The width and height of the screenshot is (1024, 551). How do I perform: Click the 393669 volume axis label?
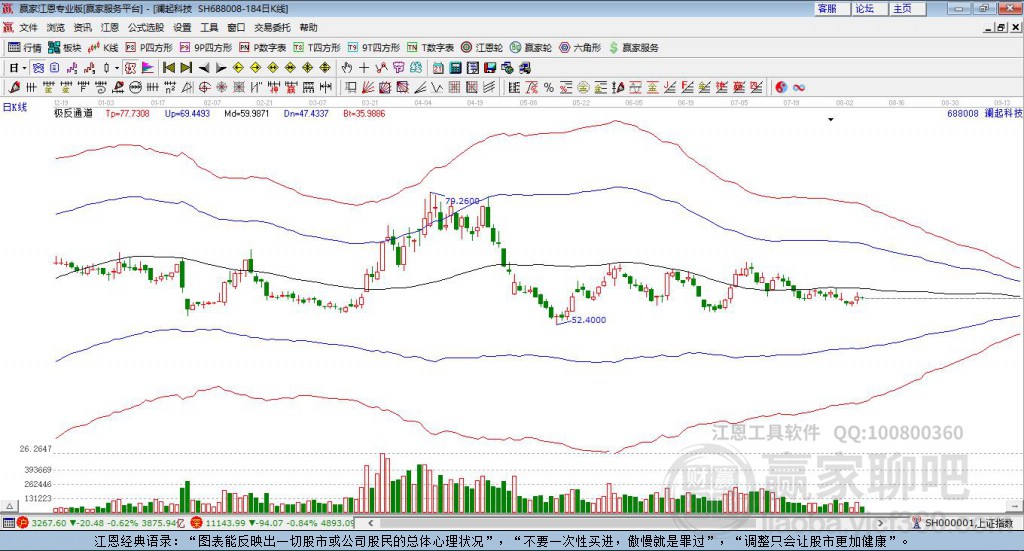[x=38, y=470]
